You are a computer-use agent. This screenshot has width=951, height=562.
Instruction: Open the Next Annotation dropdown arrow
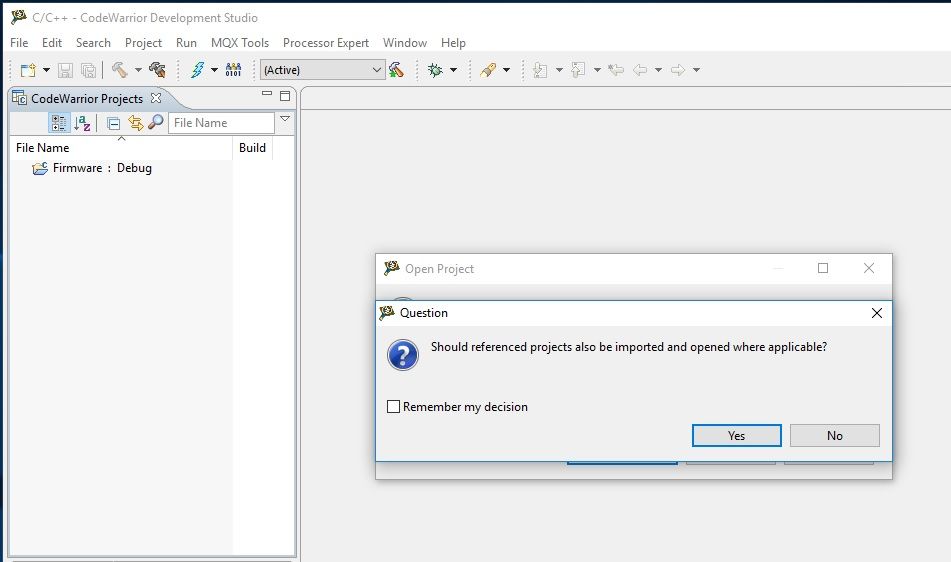click(559, 70)
